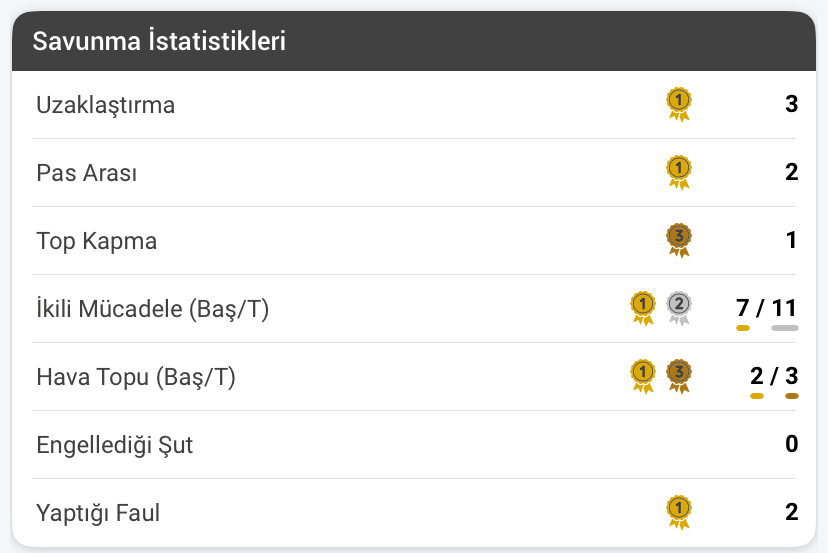Click the gold bar under the 7 value
Viewport: 828px width, 553px height.
pos(743,328)
